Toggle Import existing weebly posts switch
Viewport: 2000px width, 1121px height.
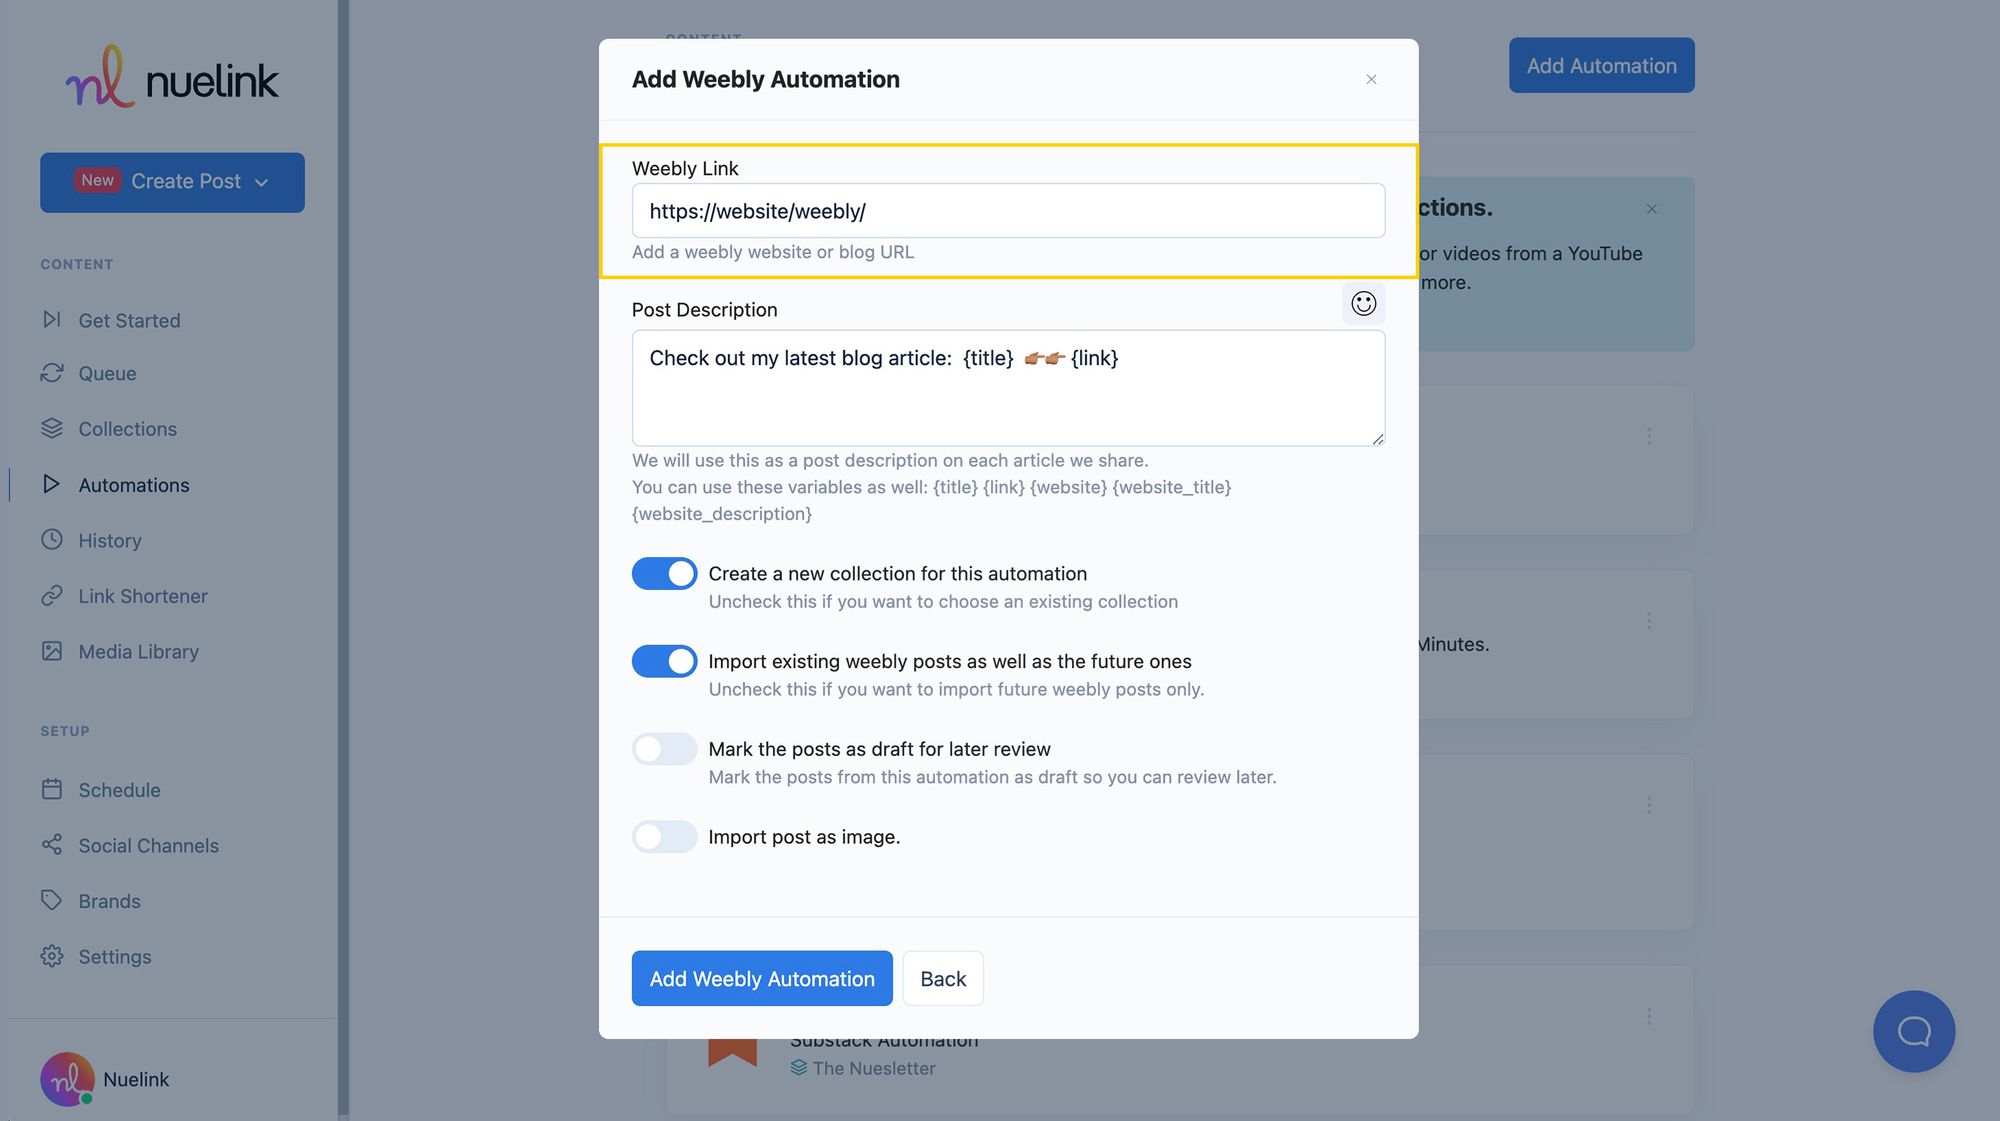pyautogui.click(x=664, y=661)
